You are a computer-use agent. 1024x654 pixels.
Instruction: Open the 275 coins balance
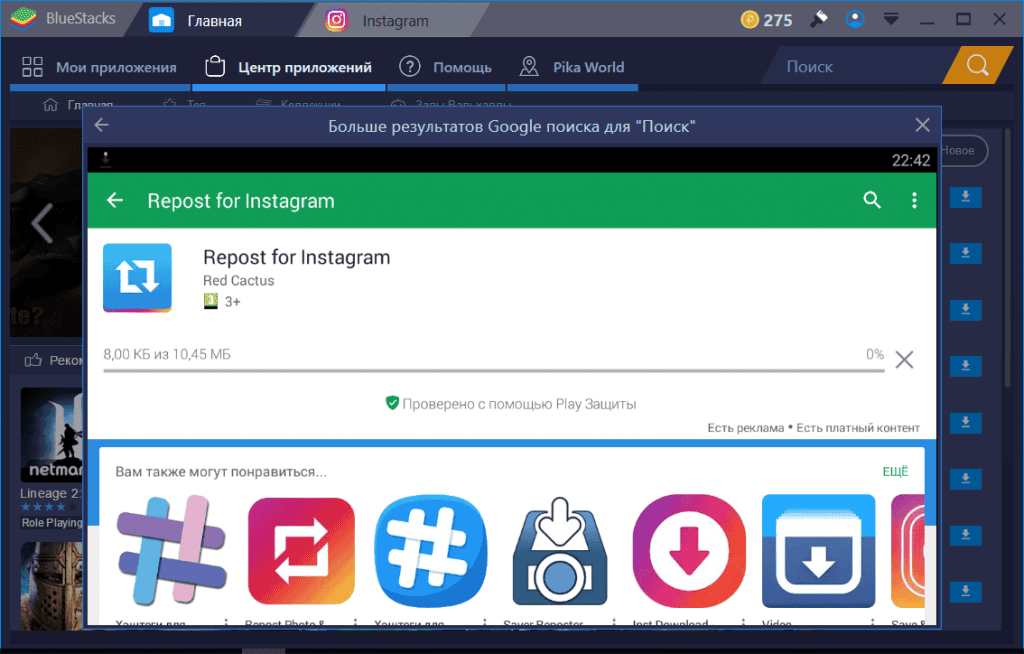[x=767, y=20]
